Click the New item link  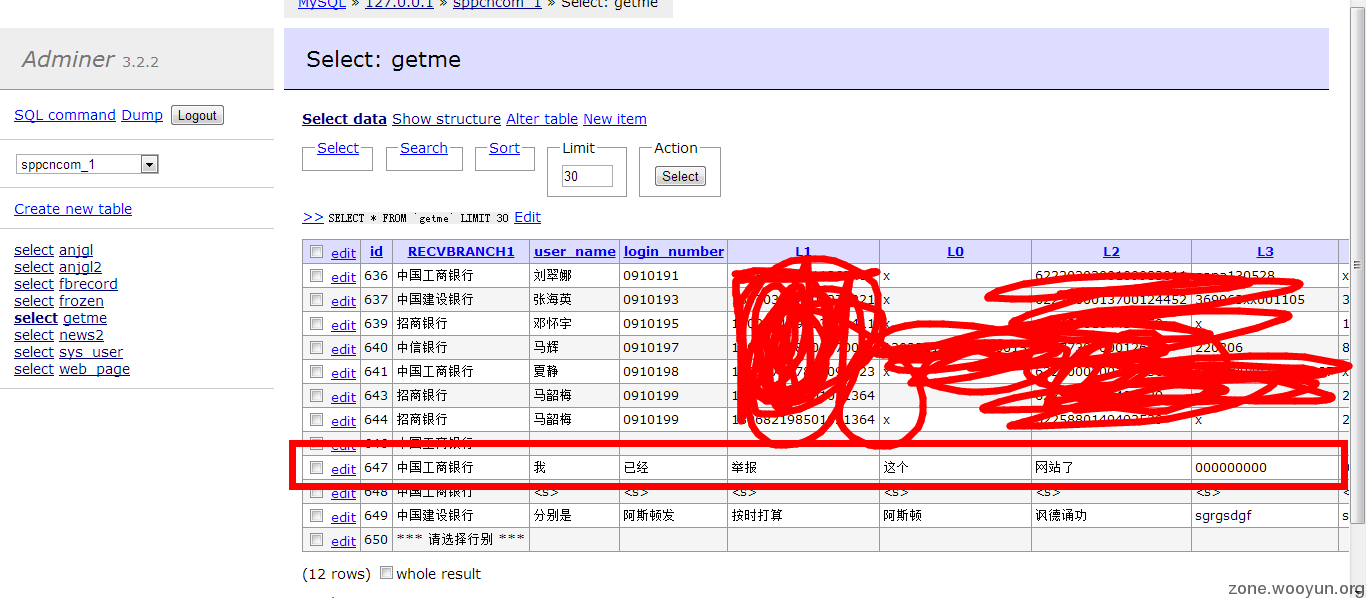[x=614, y=119]
